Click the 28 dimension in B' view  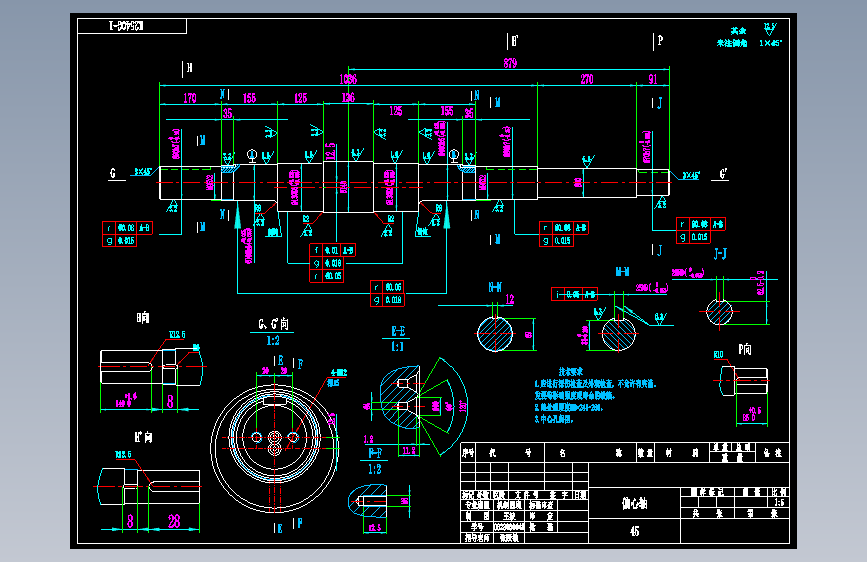(x=174, y=521)
